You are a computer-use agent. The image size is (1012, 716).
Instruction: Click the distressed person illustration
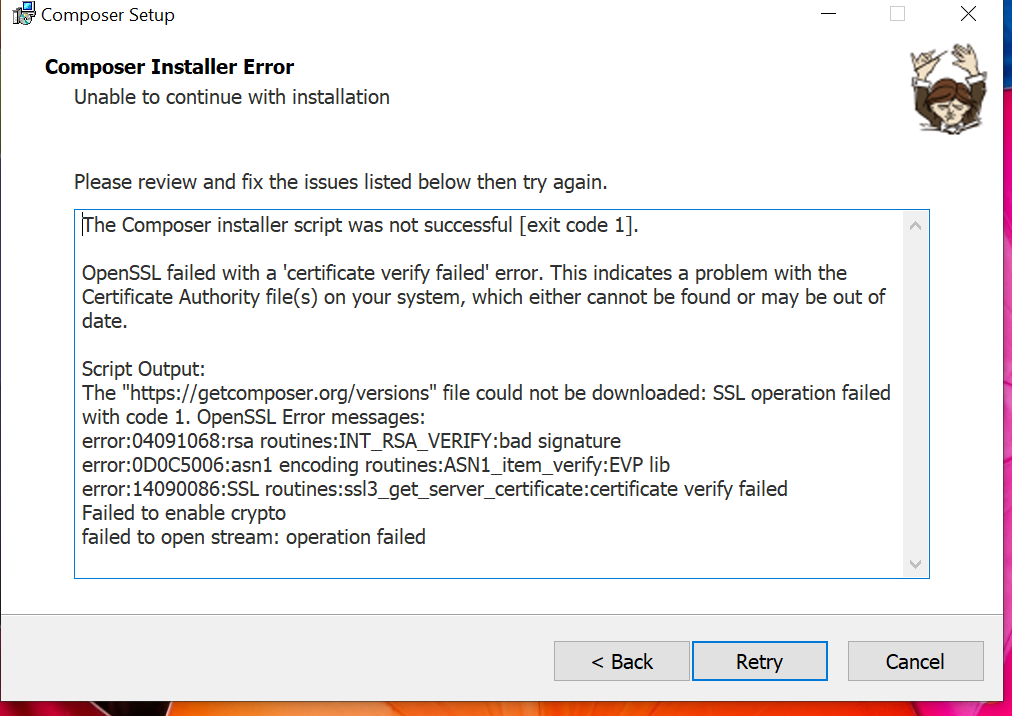[x=948, y=88]
